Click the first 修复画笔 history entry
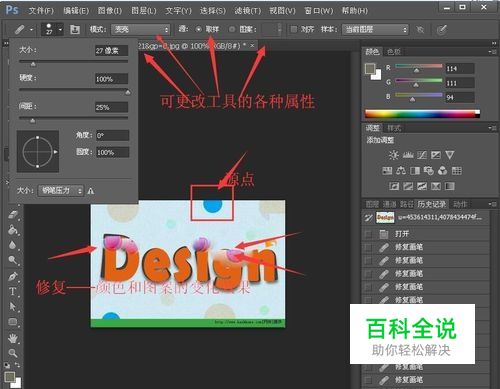The image size is (500, 389). coord(426,247)
